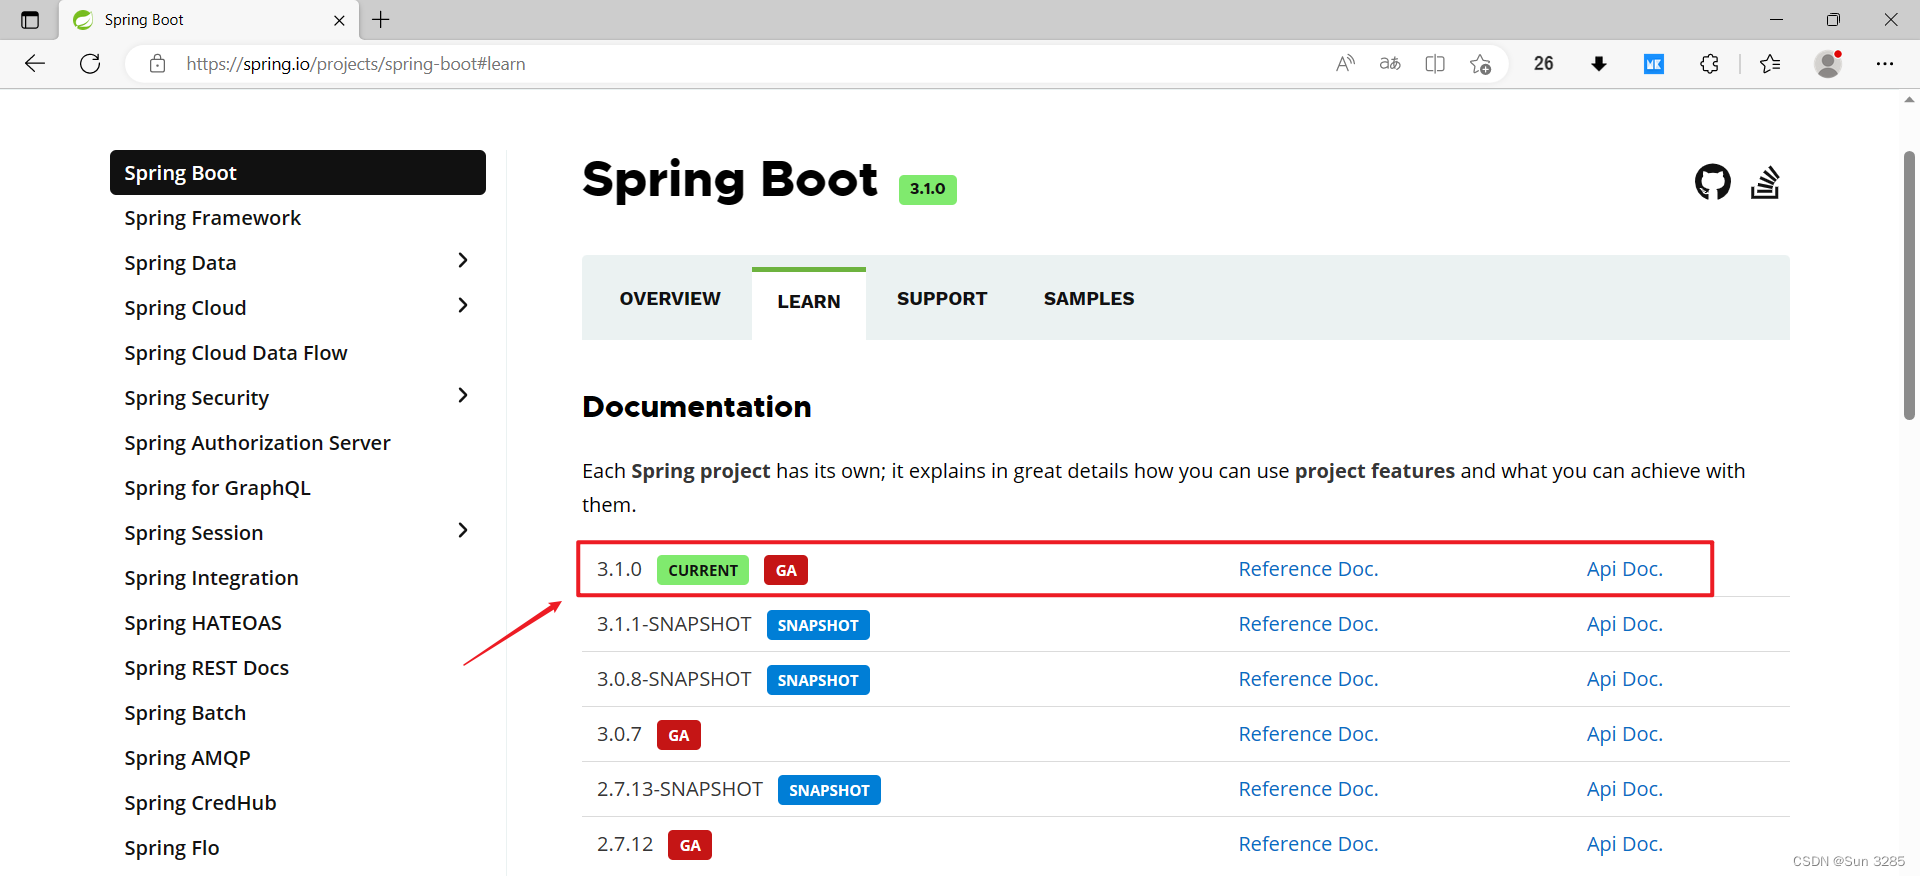Open Reference Doc. for version 3.0.7

(x=1308, y=734)
